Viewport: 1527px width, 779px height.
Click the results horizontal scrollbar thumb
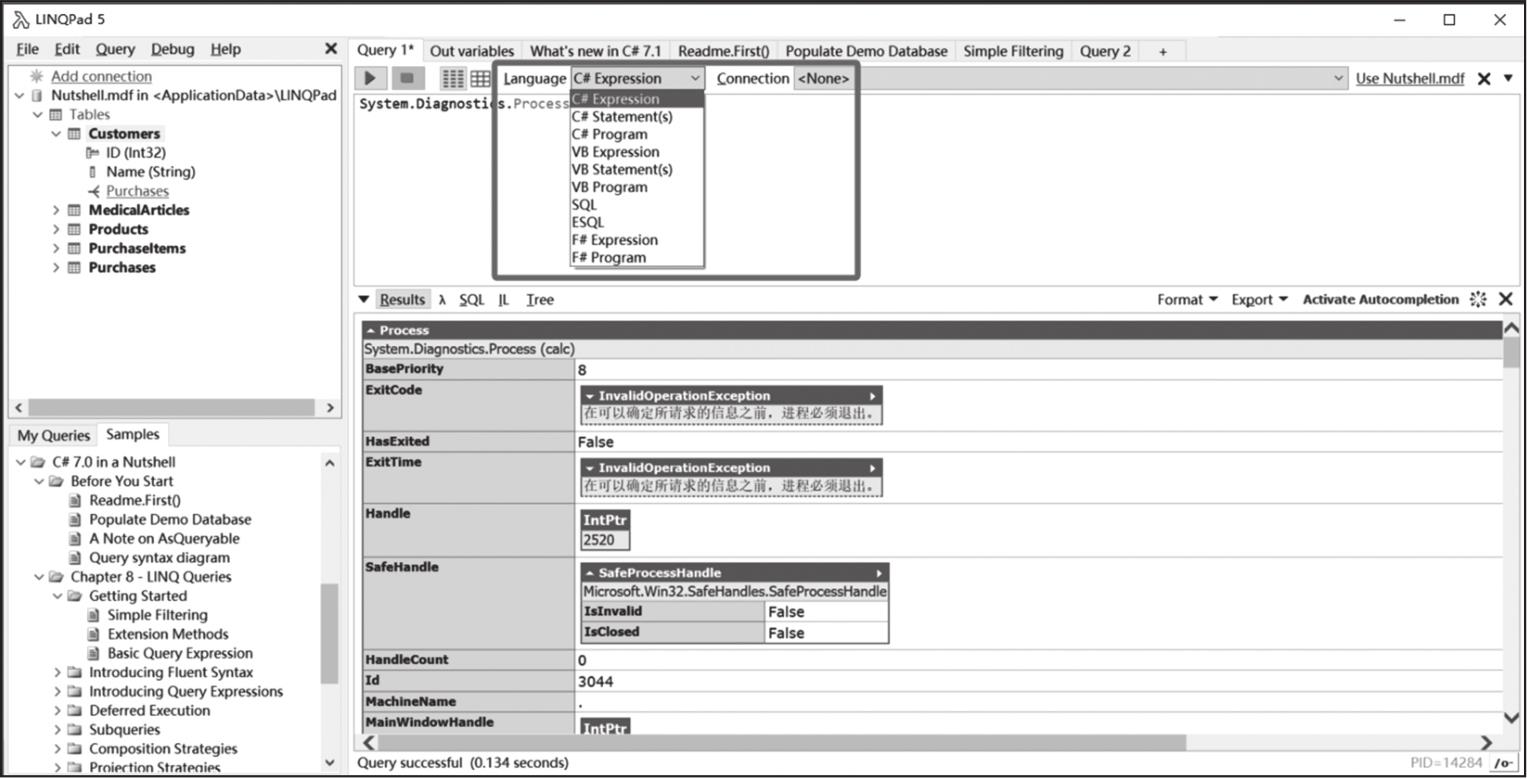[x=783, y=742]
